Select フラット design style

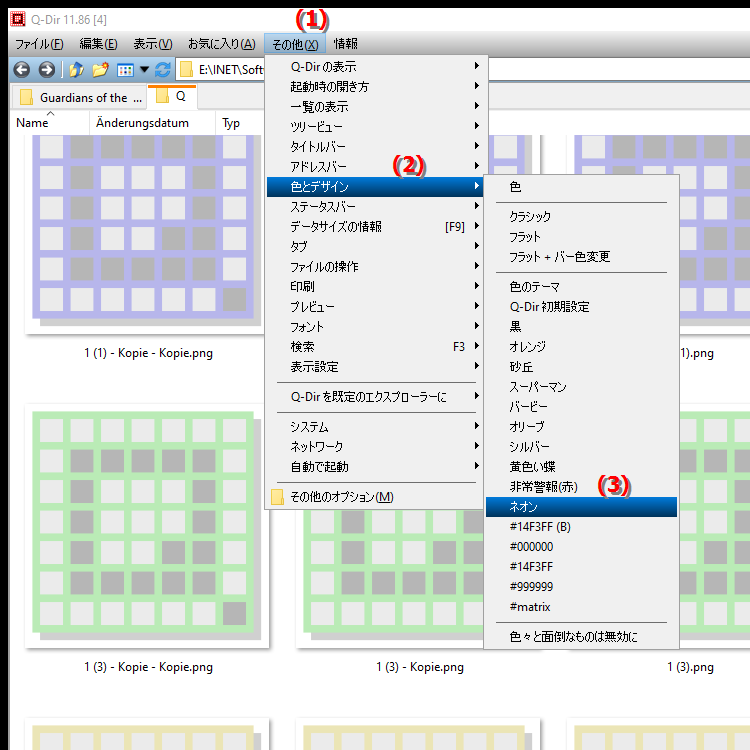pyautogui.click(x=581, y=237)
